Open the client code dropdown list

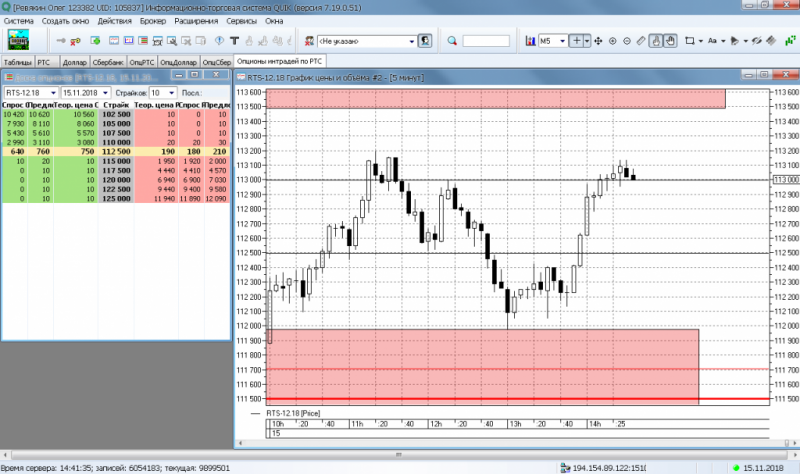click(x=412, y=41)
